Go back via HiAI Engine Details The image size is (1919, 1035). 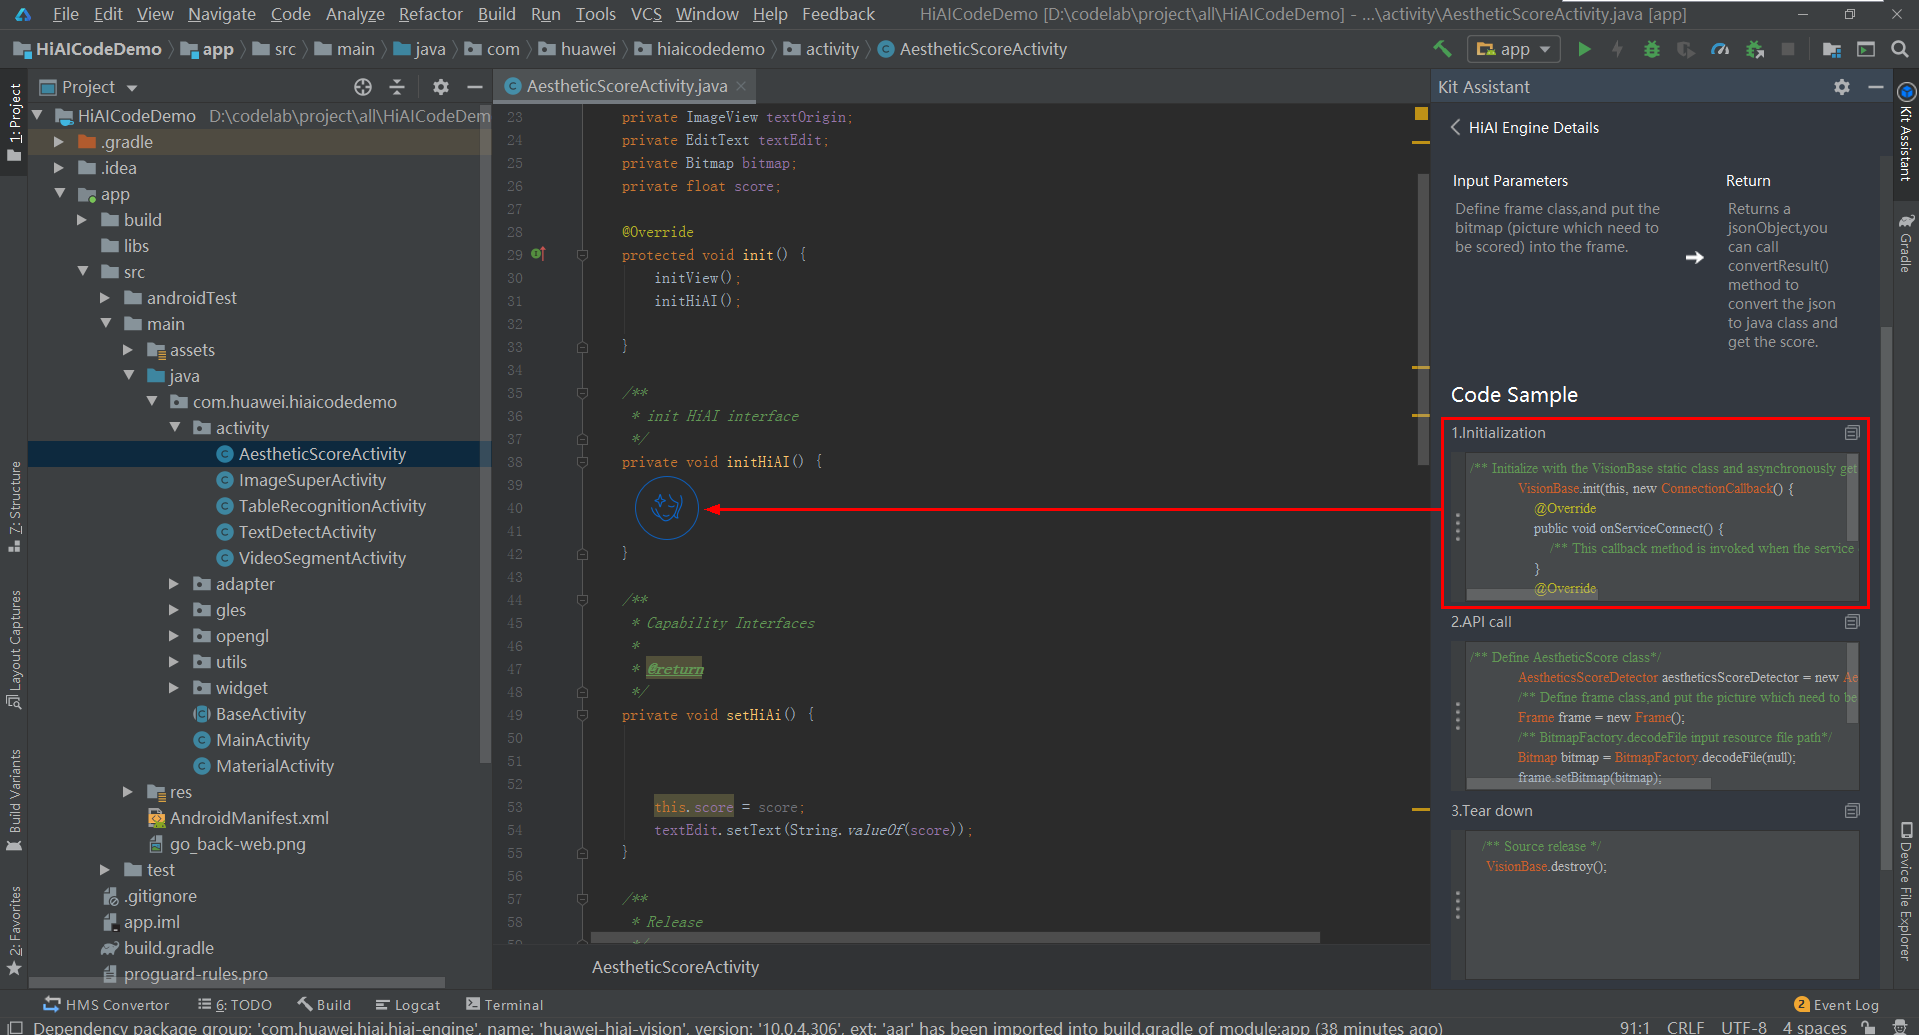pyautogui.click(x=1455, y=127)
